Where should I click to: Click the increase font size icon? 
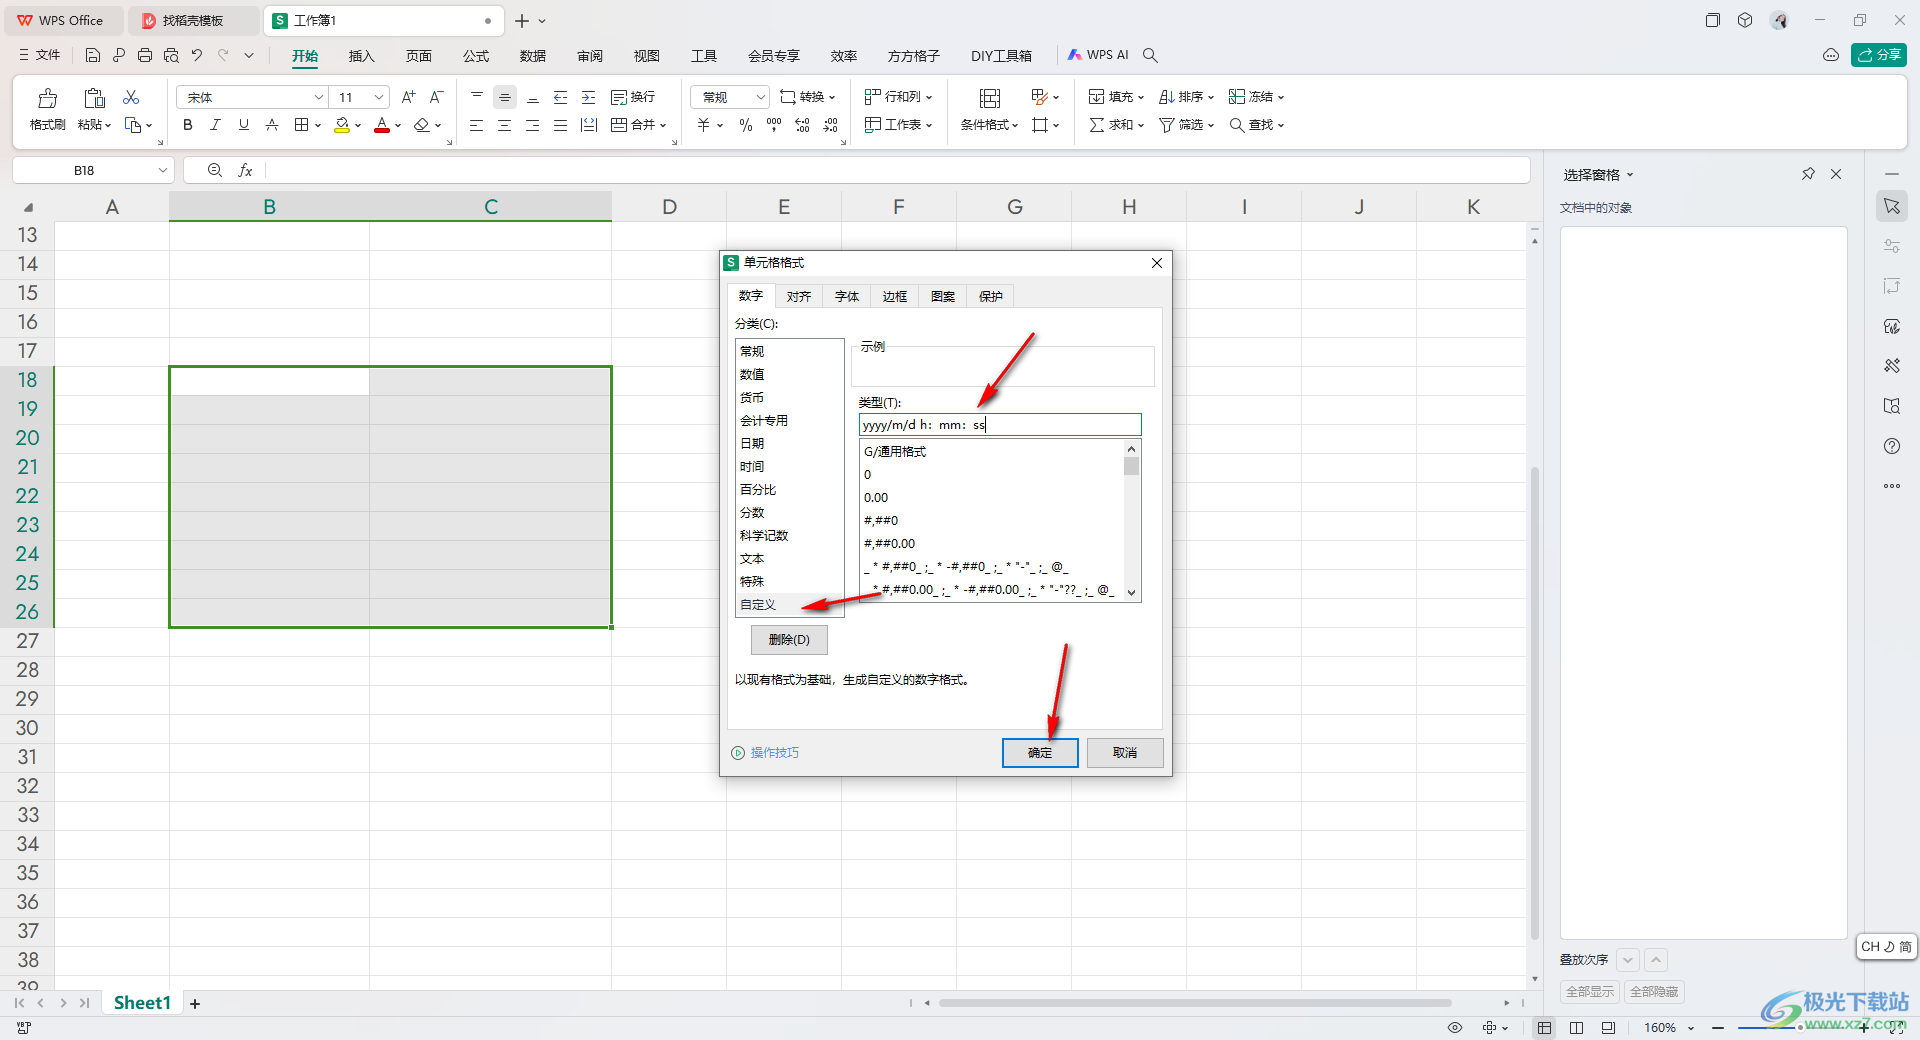[x=408, y=97]
